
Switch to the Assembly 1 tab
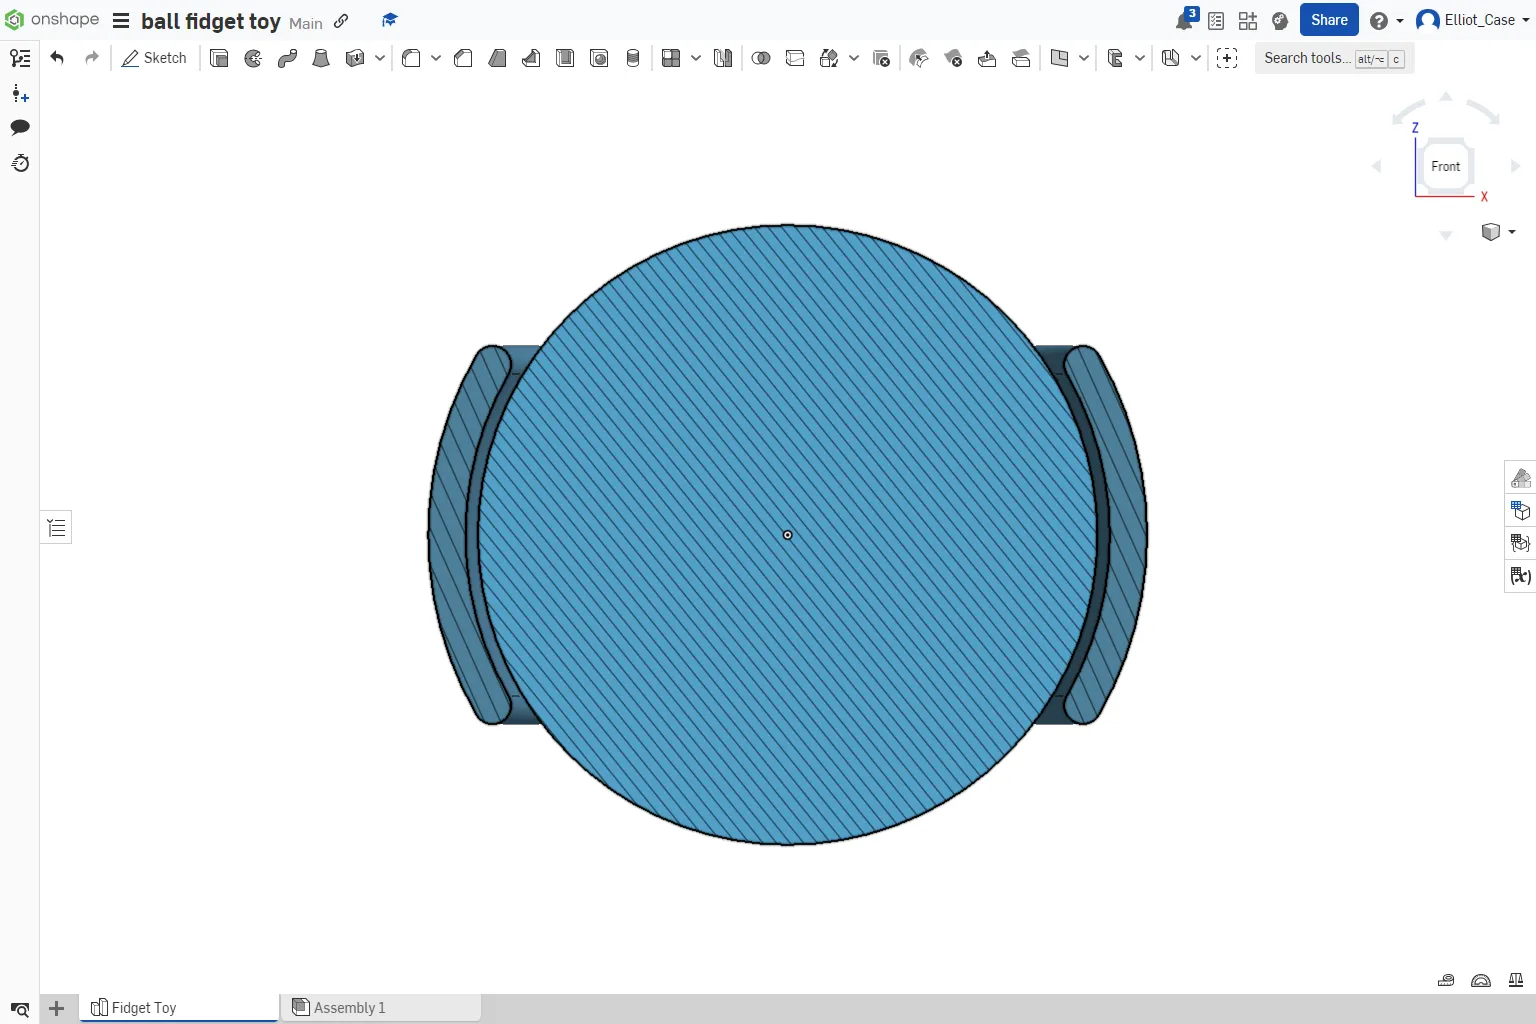point(381,1008)
